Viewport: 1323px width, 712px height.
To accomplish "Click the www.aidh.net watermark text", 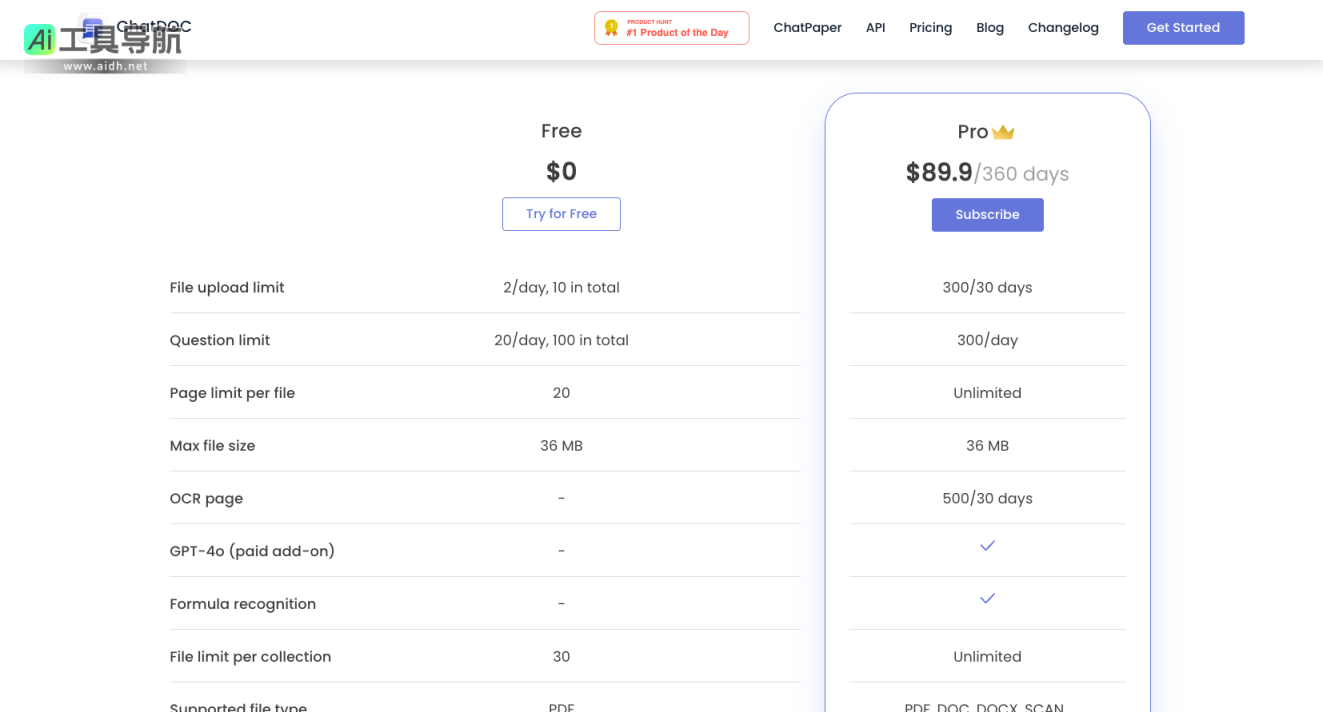I will tap(105, 66).
